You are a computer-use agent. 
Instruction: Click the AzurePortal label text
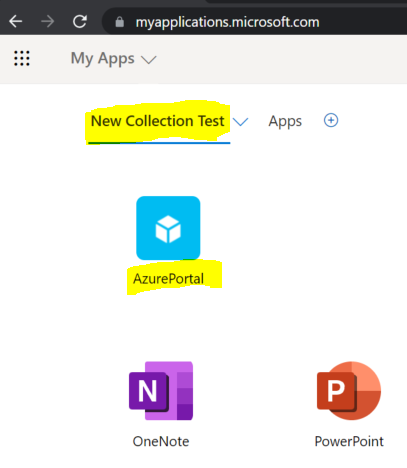click(x=168, y=278)
